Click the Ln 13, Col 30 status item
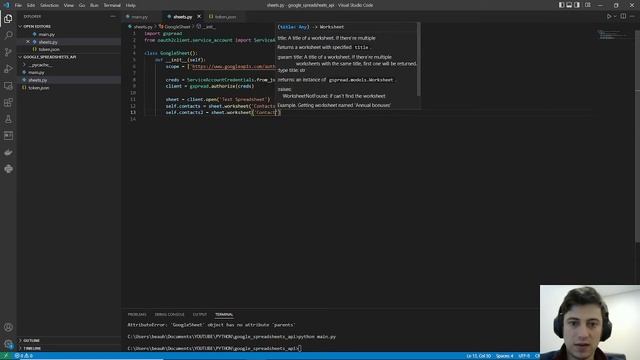This screenshot has width=640, height=360. [x=478, y=356]
